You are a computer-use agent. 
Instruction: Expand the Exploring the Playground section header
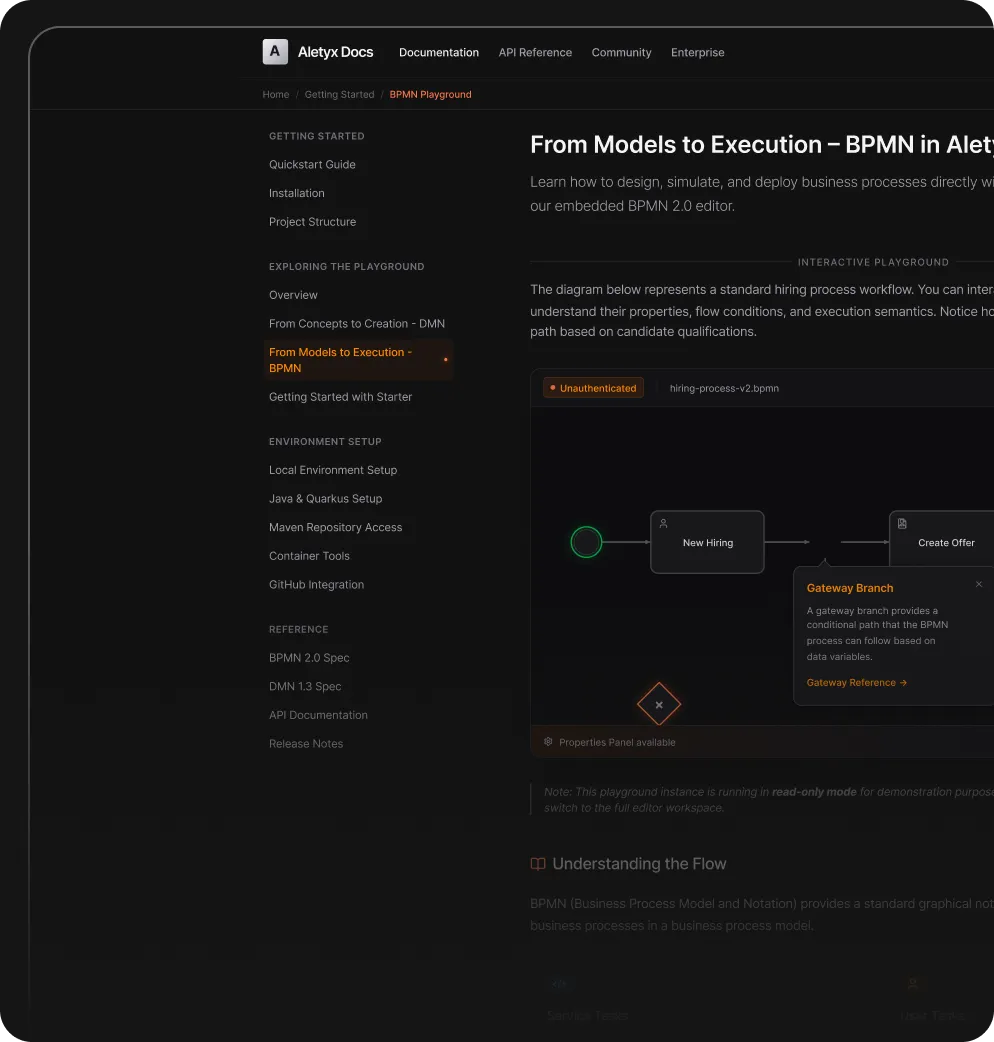[x=346, y=266]
